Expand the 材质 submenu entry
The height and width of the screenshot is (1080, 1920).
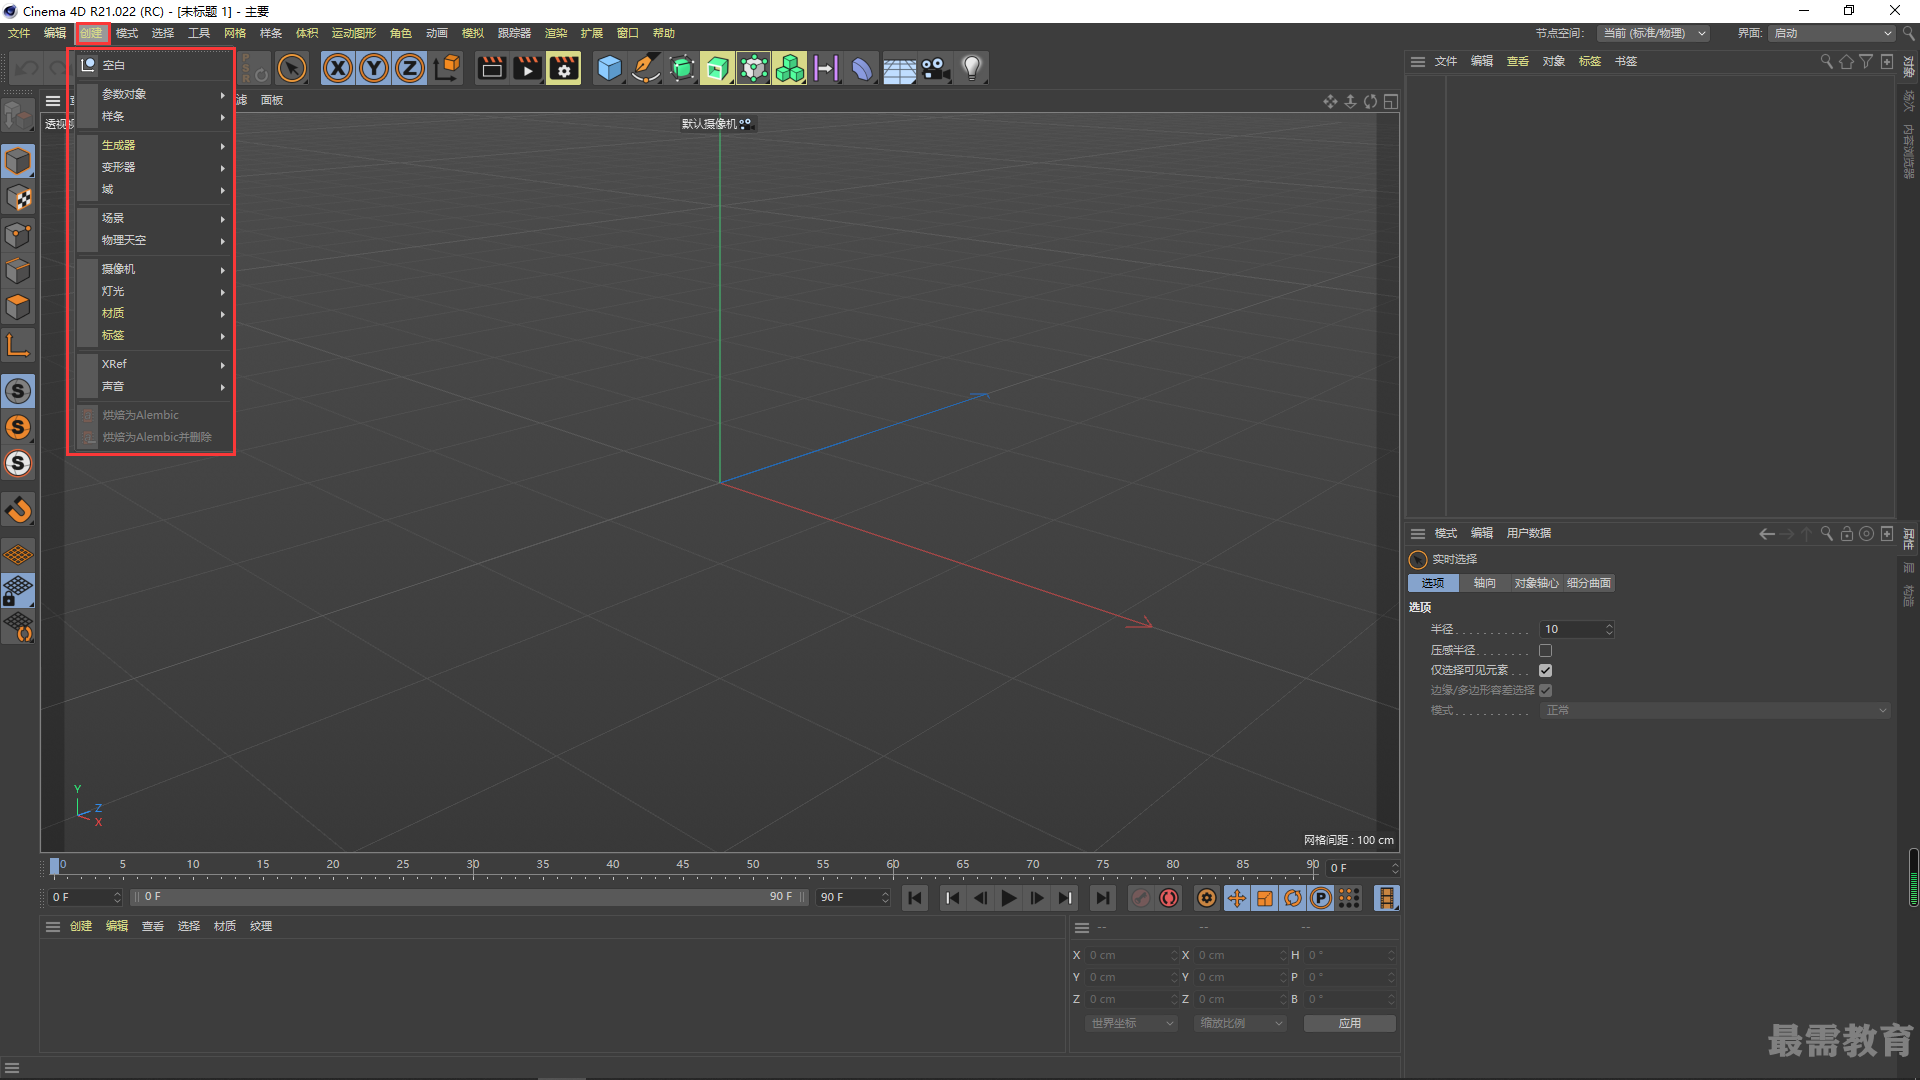pos(155,313)
